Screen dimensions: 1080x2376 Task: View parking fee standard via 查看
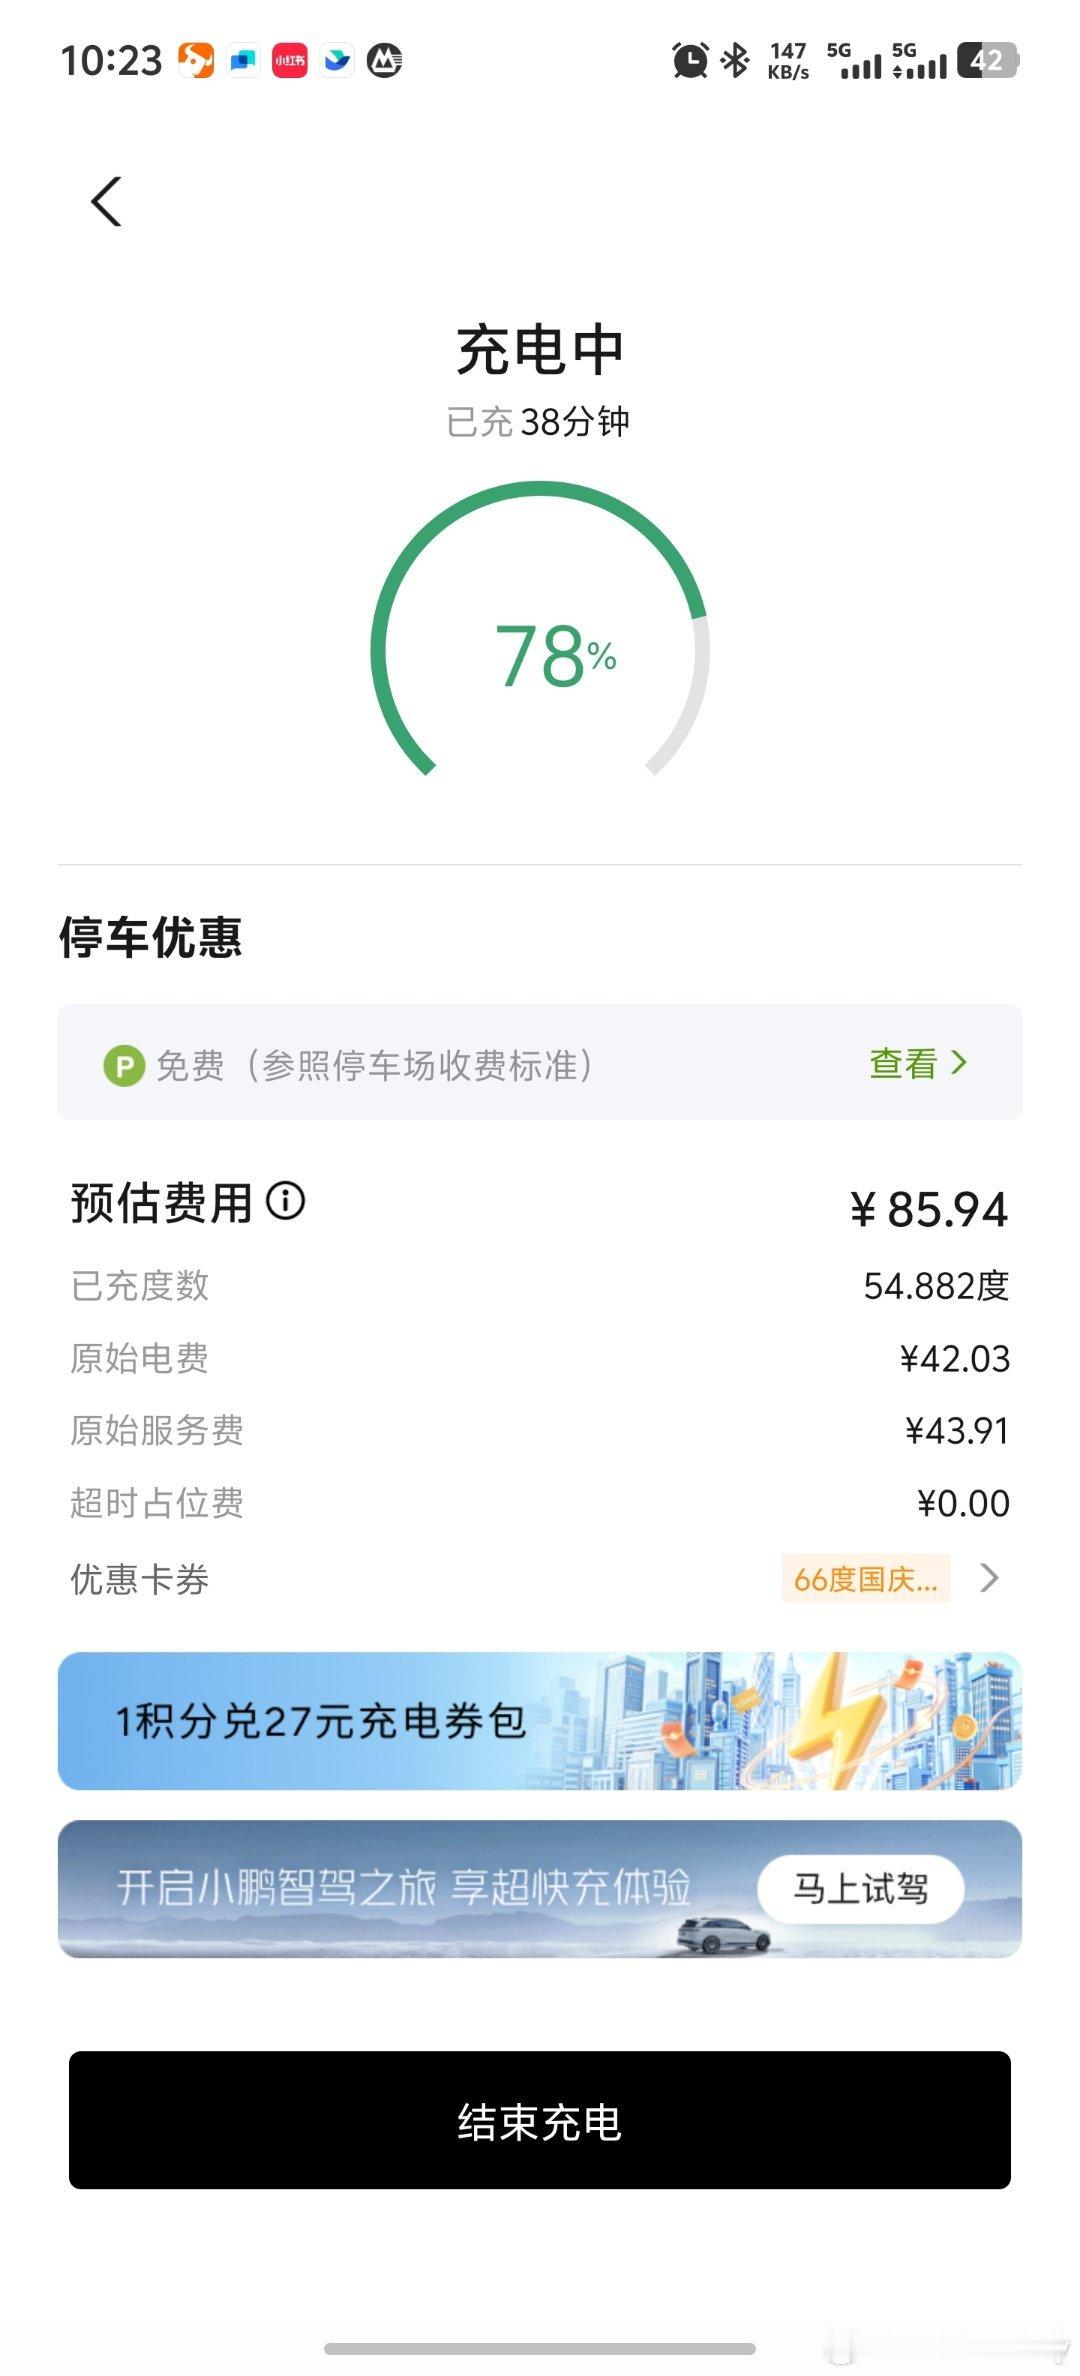(904, 1063)
